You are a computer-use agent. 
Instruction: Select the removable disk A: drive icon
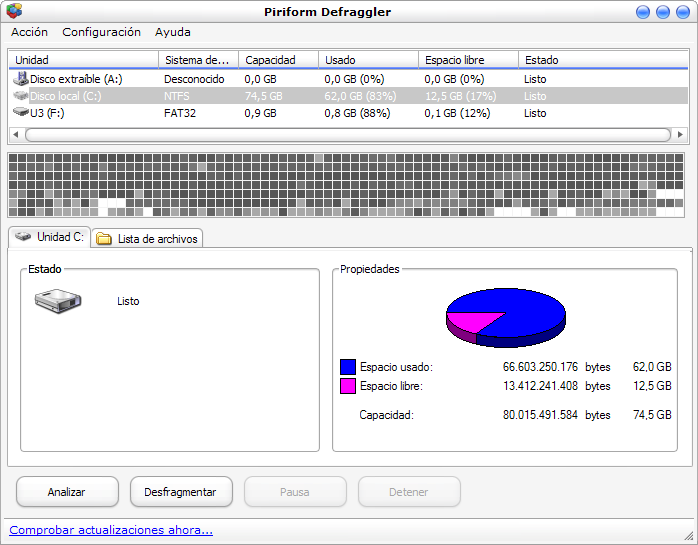21,78
